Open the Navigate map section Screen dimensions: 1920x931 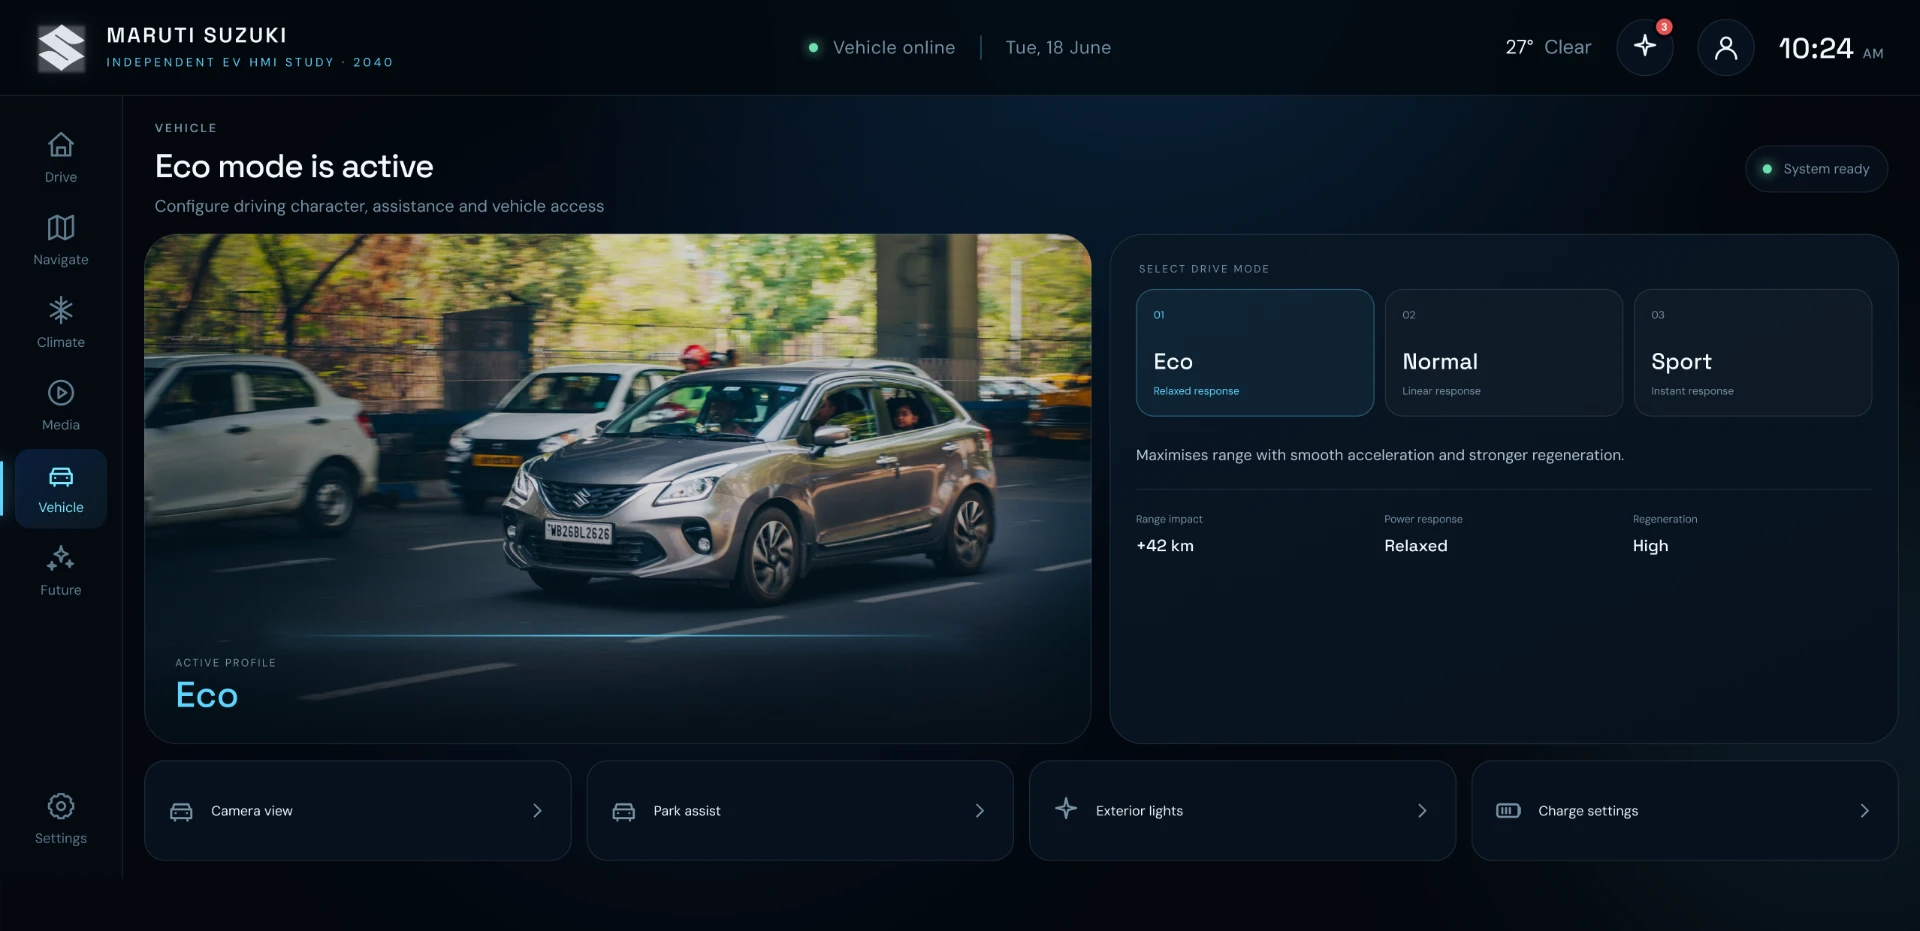(60, 241)
